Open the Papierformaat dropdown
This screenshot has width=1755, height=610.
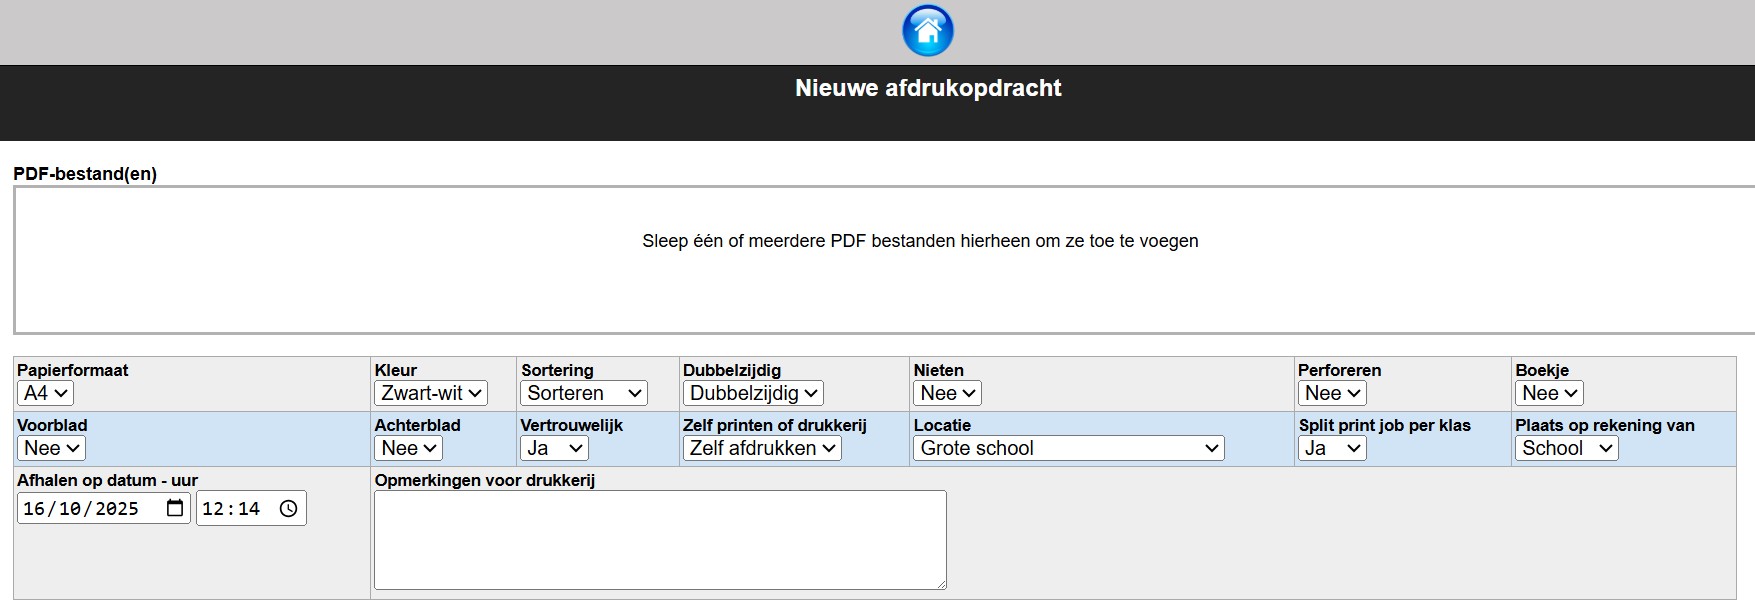click(45, 393)
